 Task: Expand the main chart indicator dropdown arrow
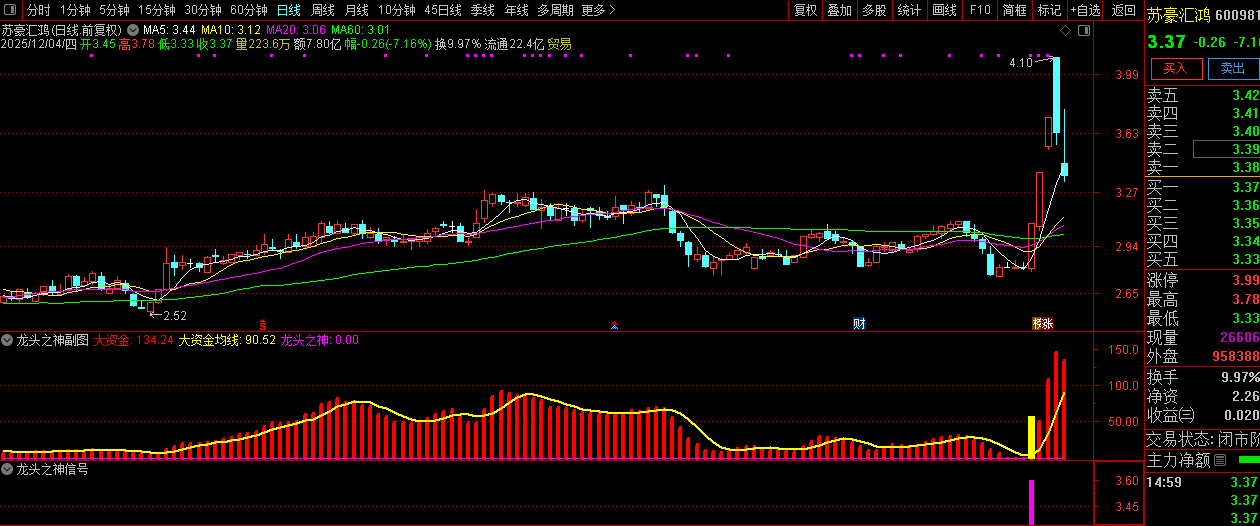pyautogui.click(x=132, y=30)
